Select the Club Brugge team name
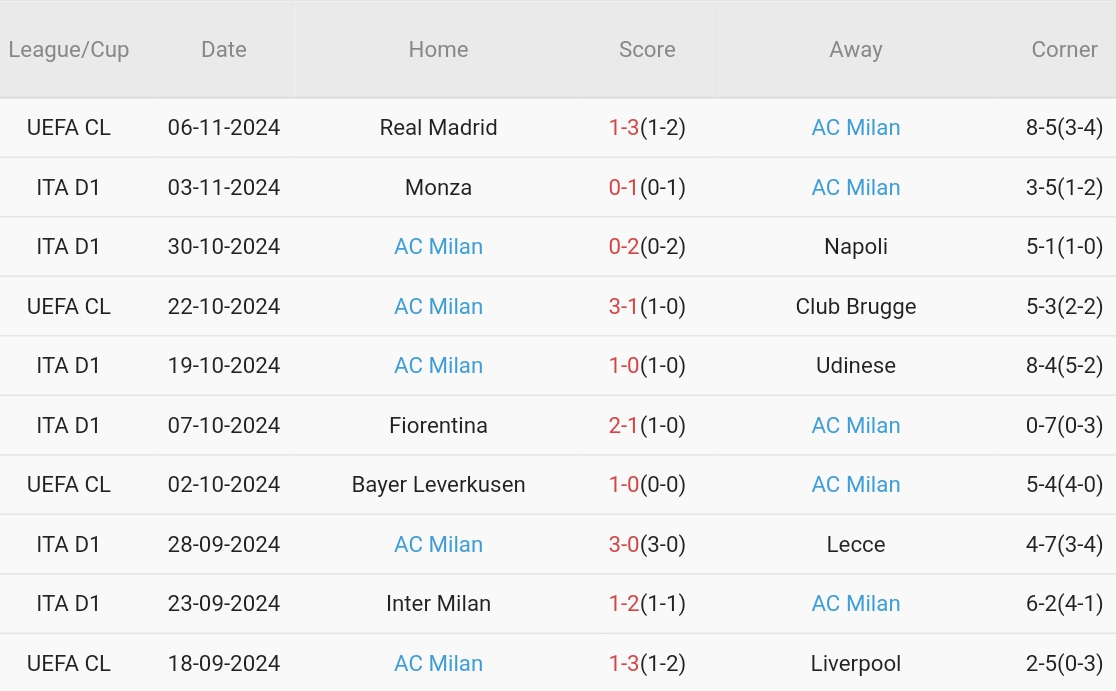Image resolution: width=1116 pixels, height=691 pixels. [x=856, y=306]
